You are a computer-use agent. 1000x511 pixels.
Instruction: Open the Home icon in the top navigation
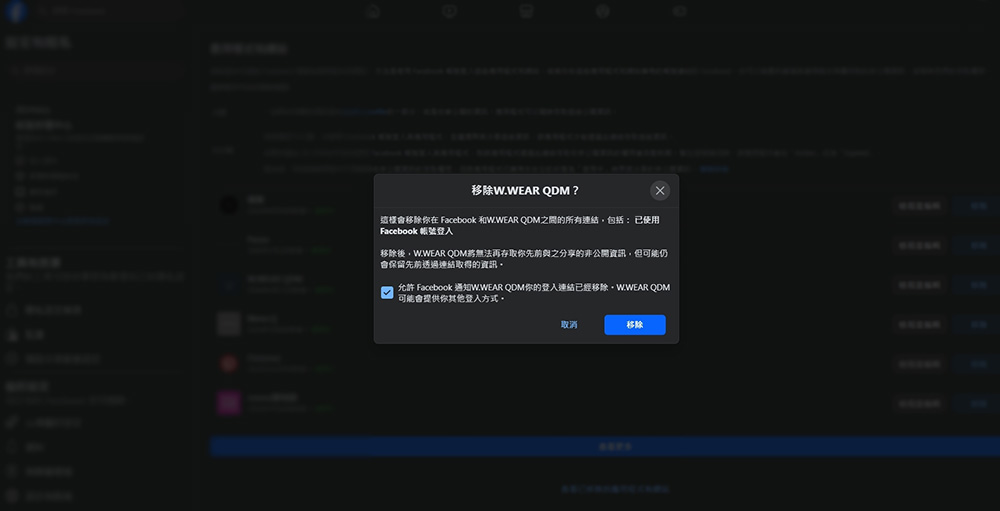(373, 12)
